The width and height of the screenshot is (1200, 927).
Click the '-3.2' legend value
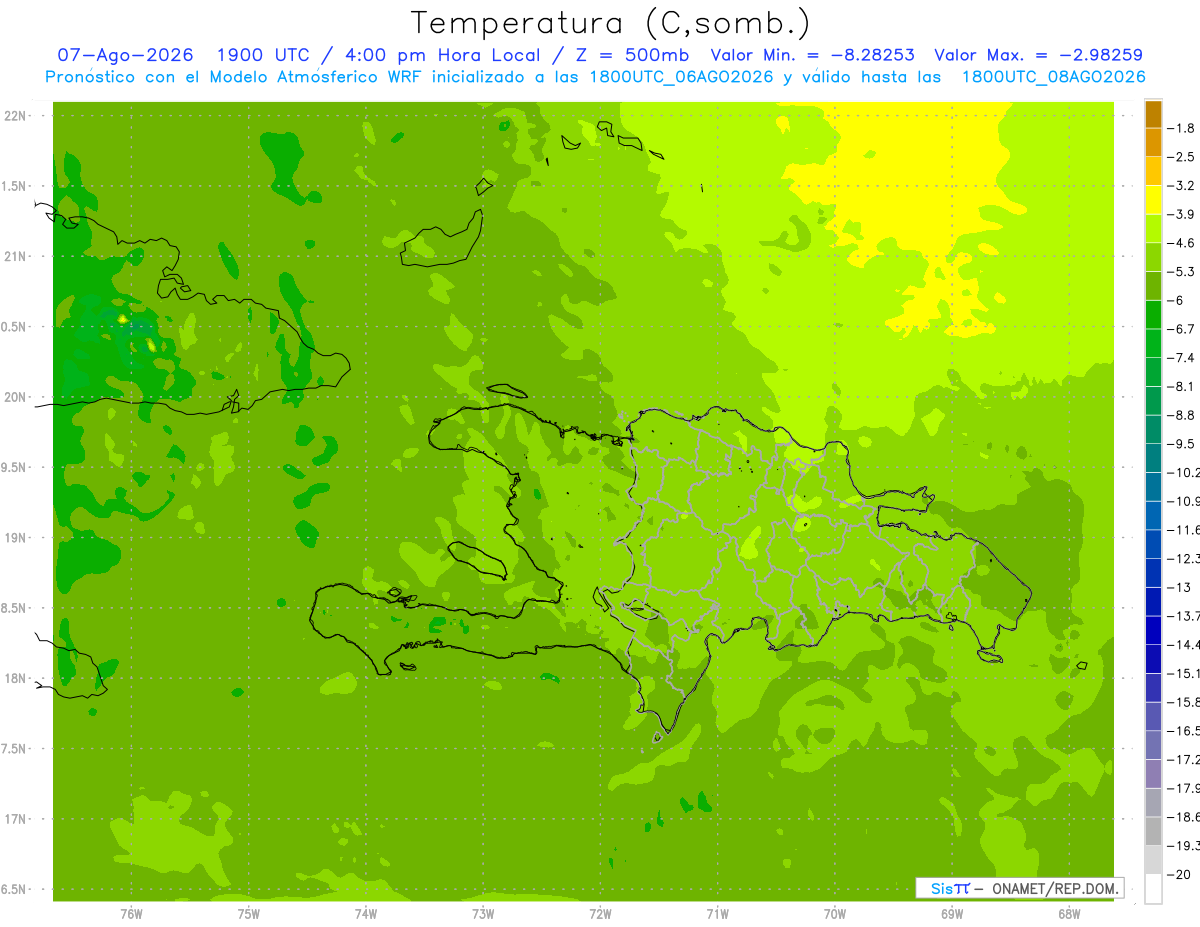[x=1183, y=186]
